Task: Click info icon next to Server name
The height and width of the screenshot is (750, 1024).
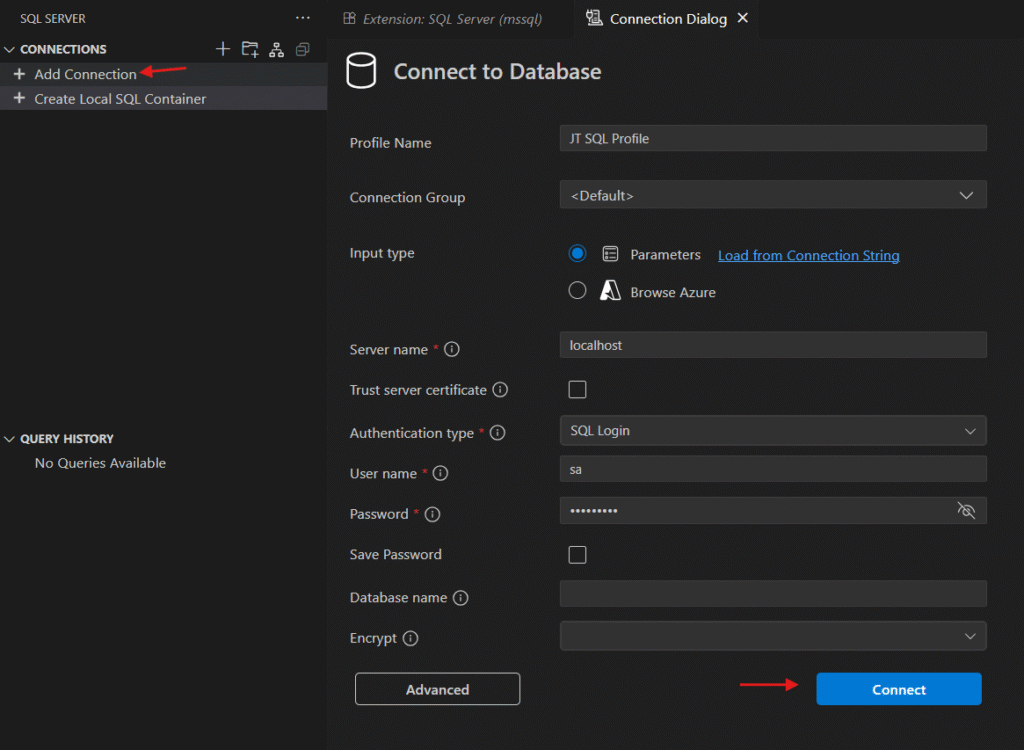Action: (451, 350)
